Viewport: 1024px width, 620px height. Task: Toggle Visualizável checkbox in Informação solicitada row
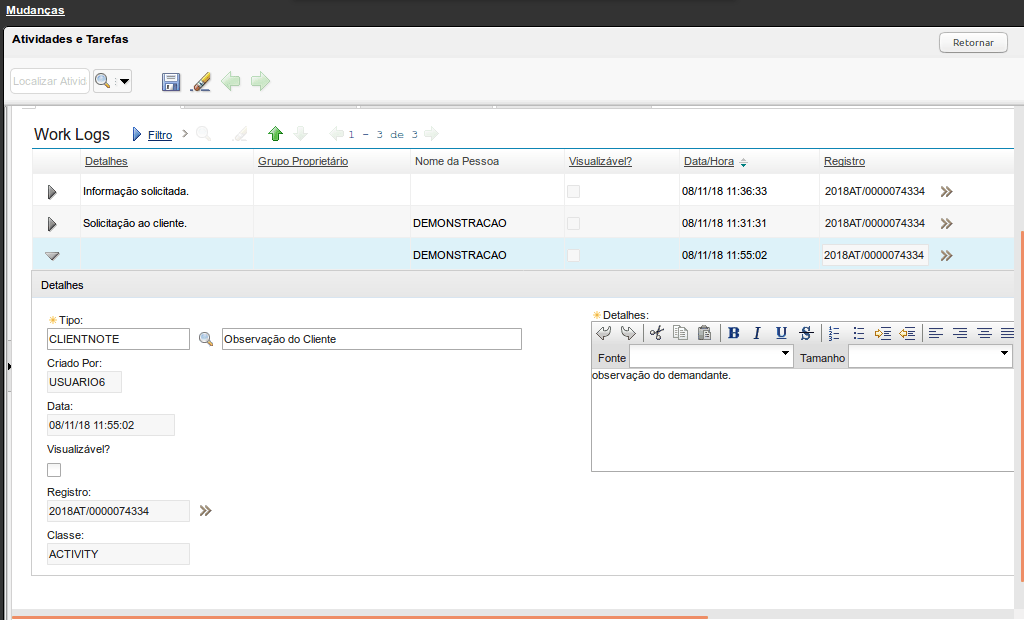pyautogui.click(x=573, y=191)
